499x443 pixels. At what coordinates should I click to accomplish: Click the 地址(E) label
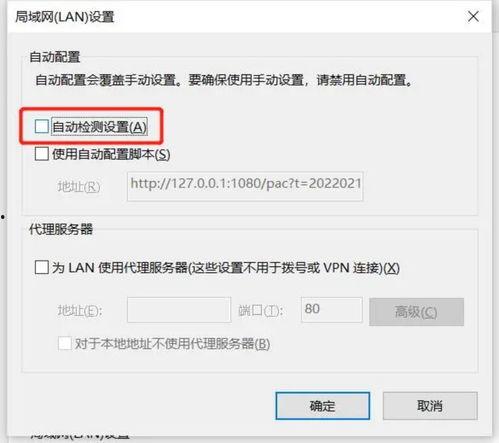80,311
